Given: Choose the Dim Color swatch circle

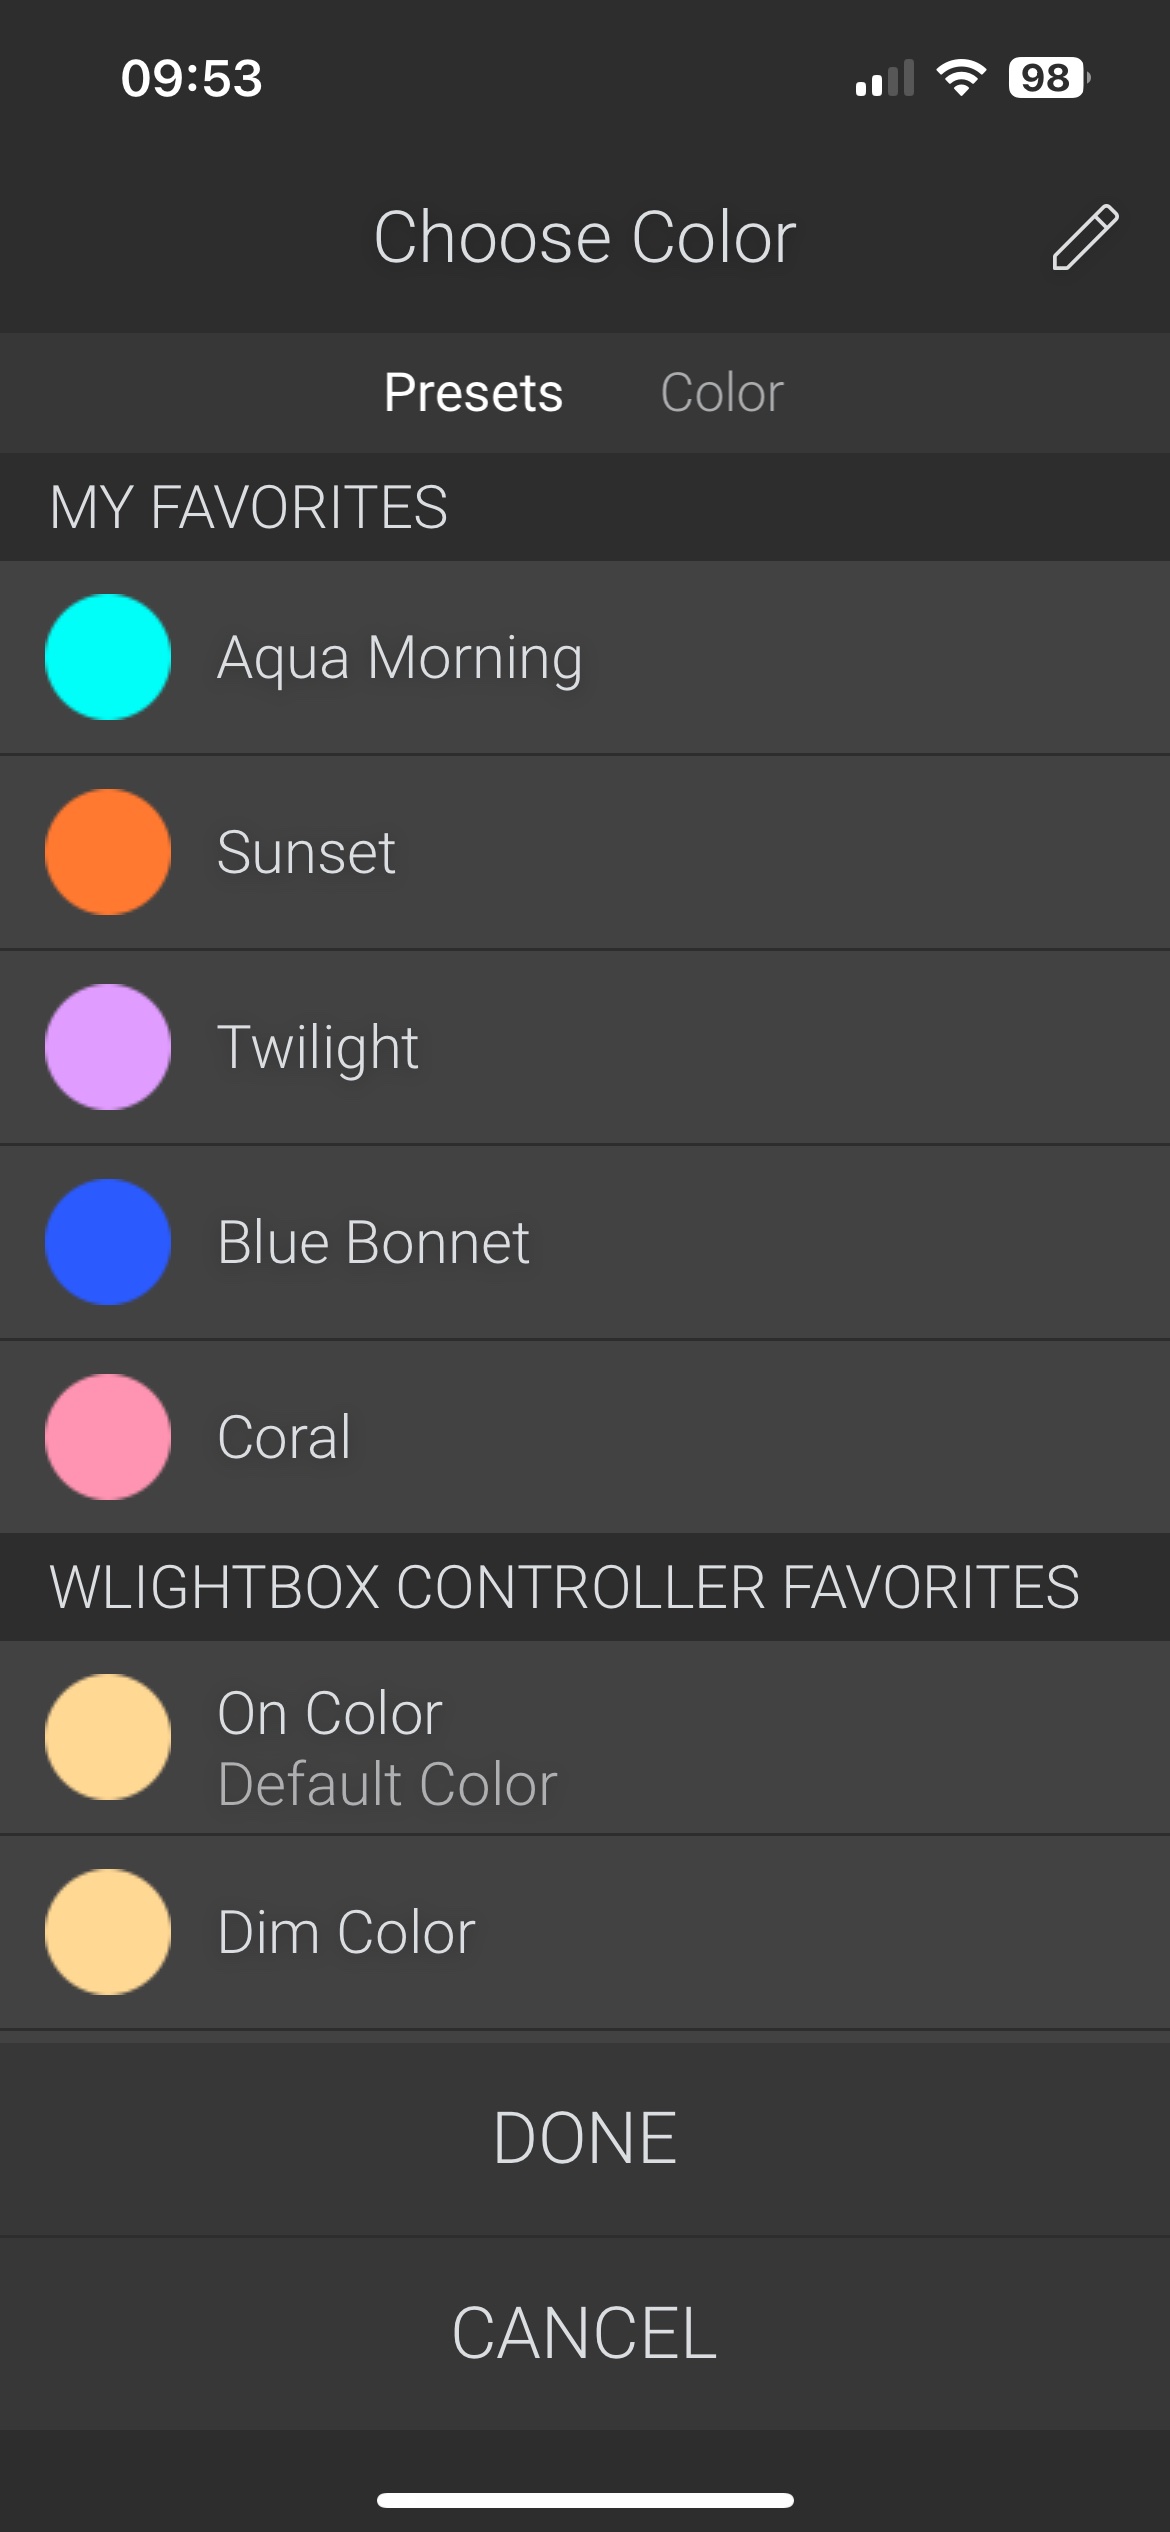Looking at the screenshot, I should [x=108, y=1932].
